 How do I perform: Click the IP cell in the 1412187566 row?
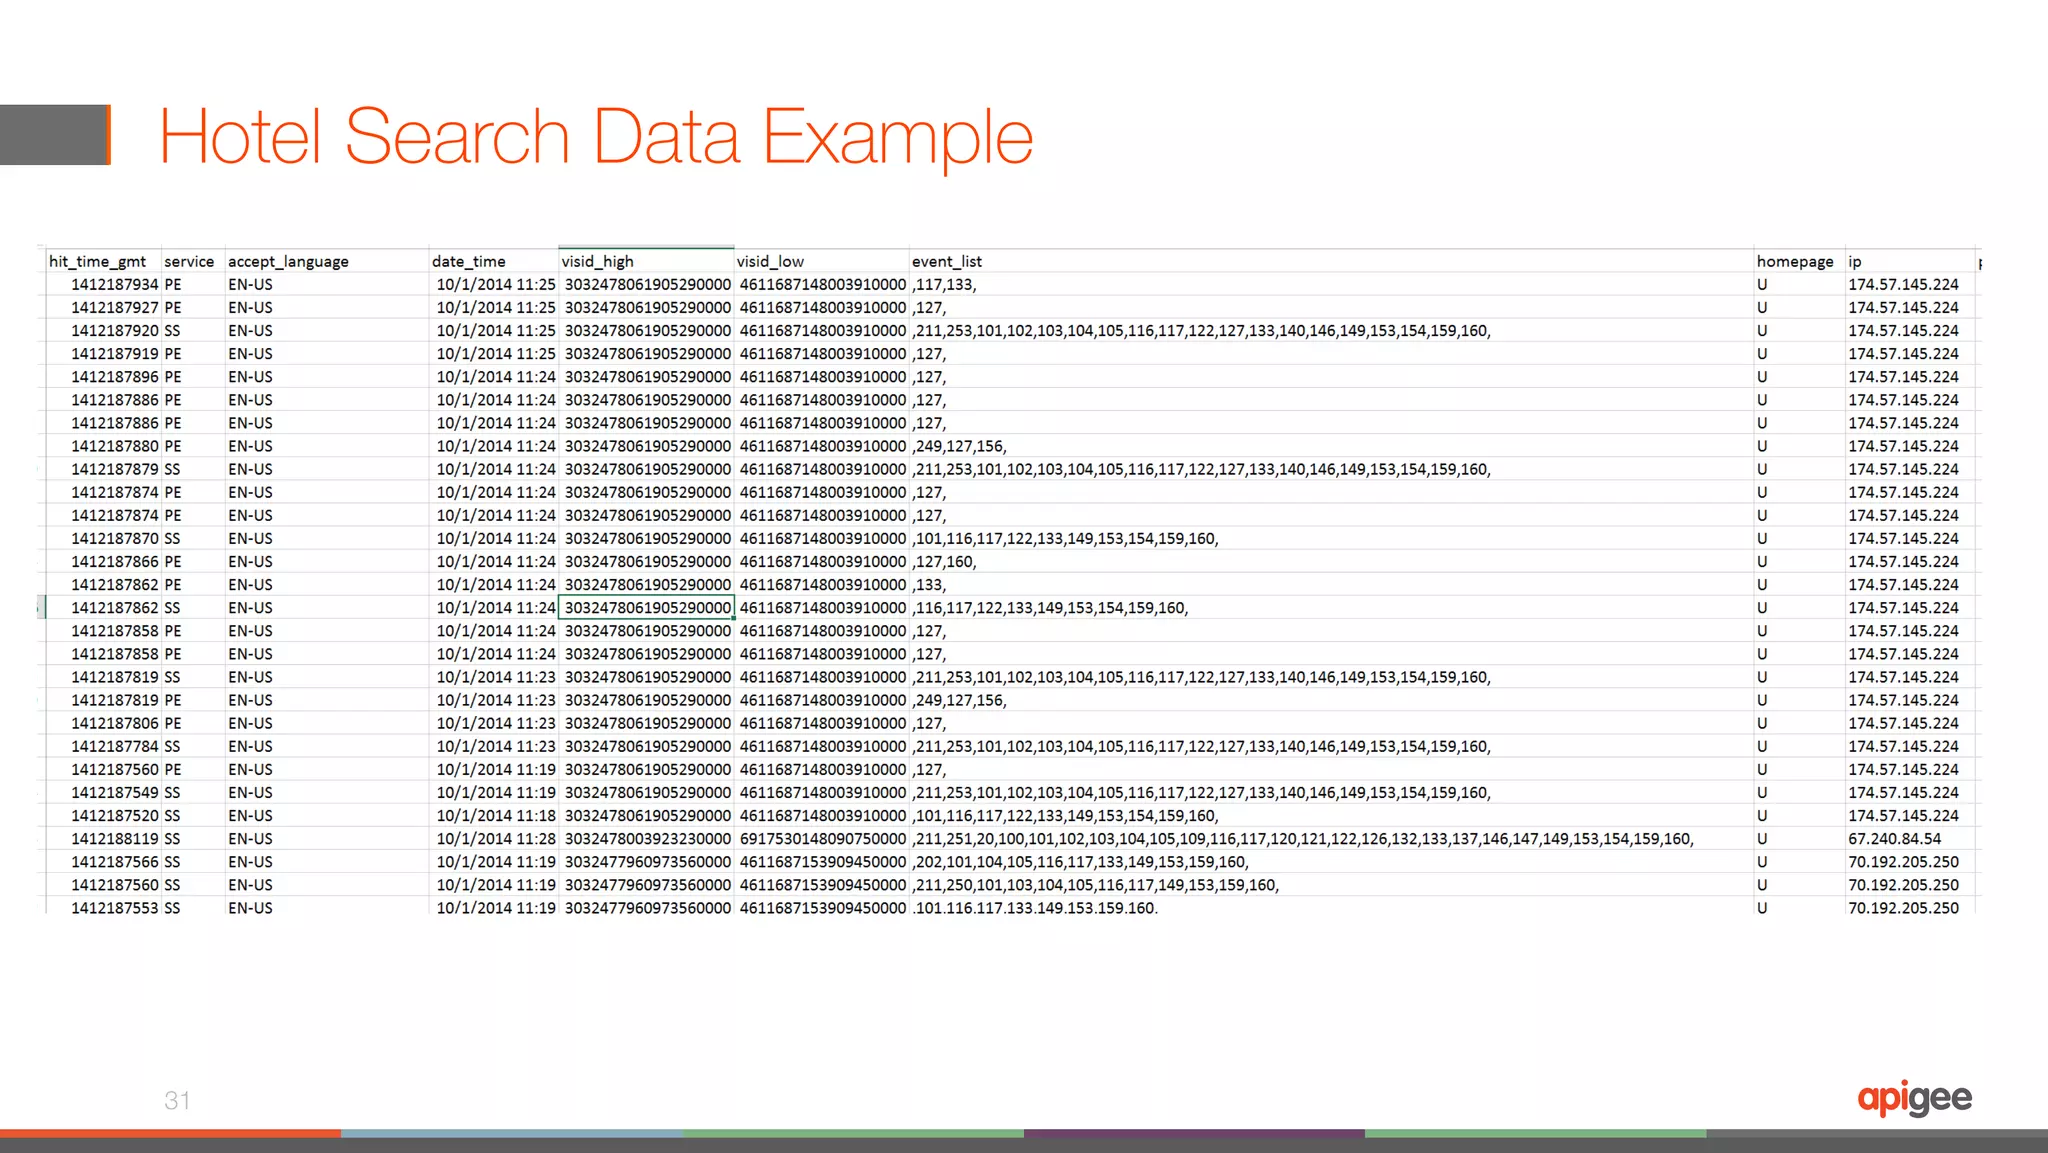coord(1910,861)
